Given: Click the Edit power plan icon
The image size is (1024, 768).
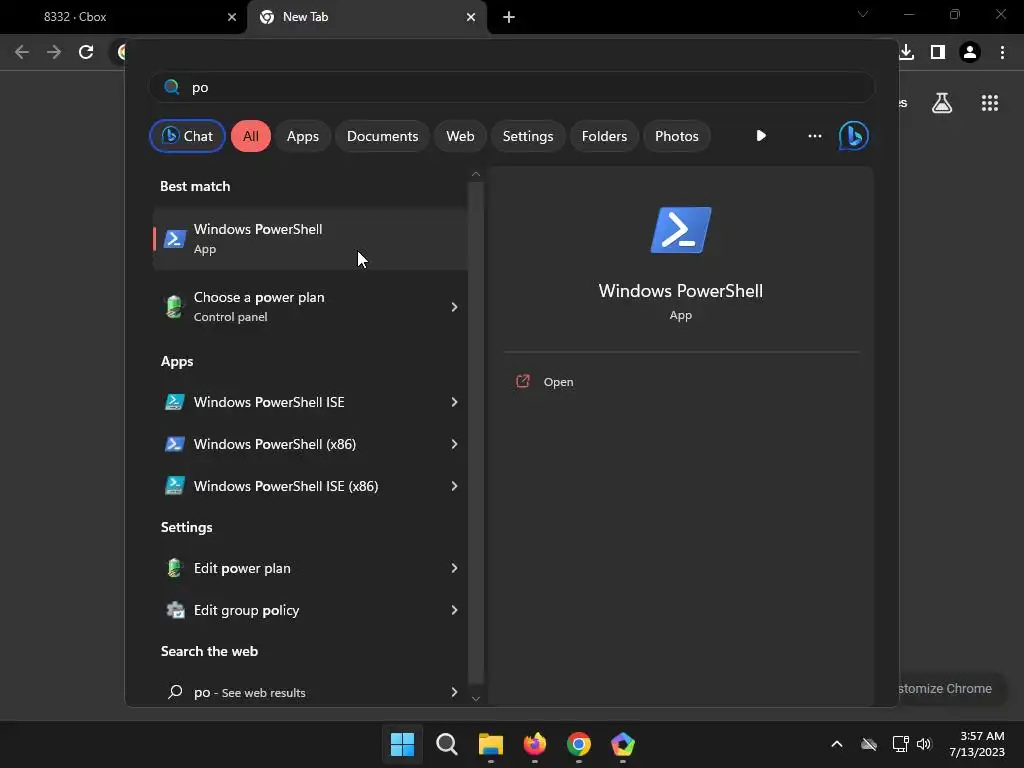Looking at the screenshot, I should point(174,568).
